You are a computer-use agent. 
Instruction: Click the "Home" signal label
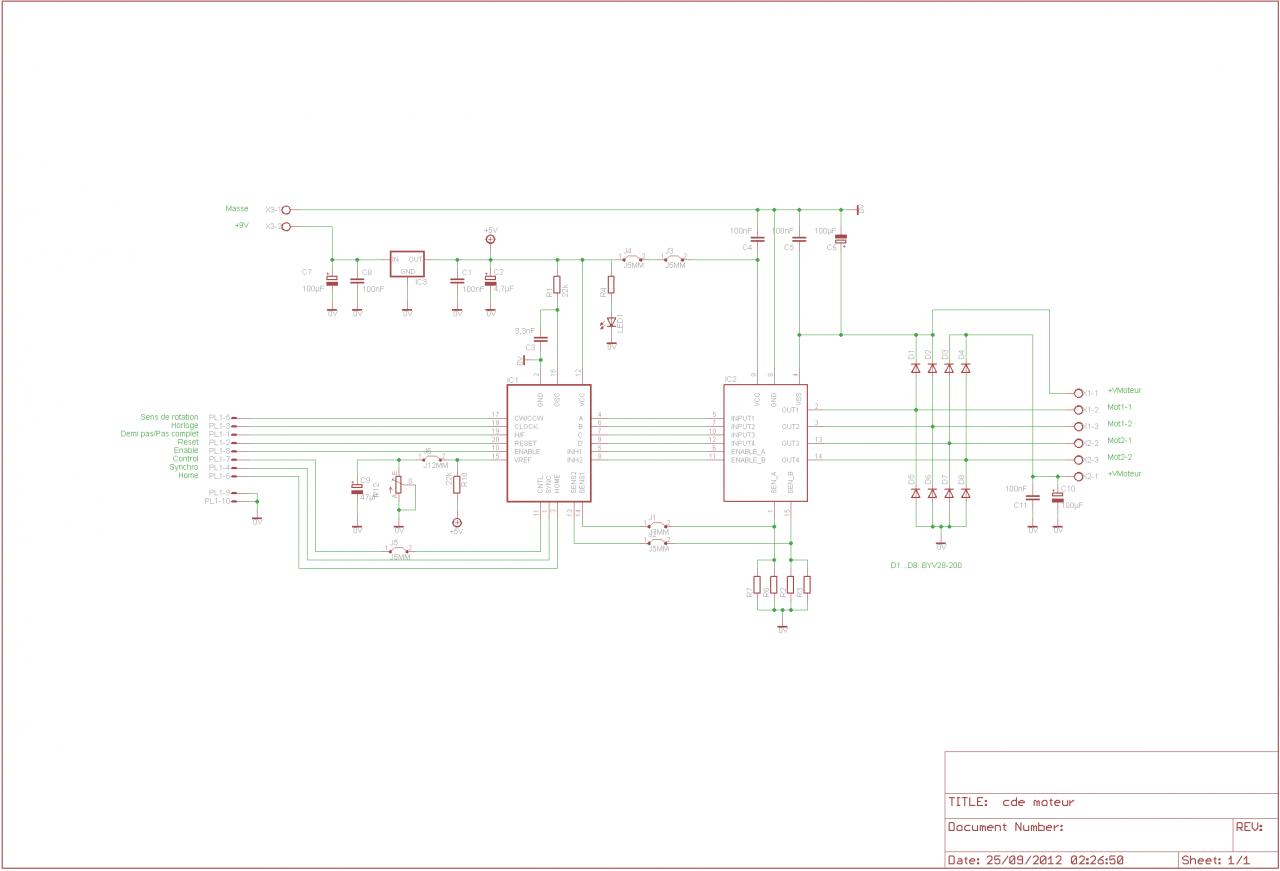click(188, 475)
